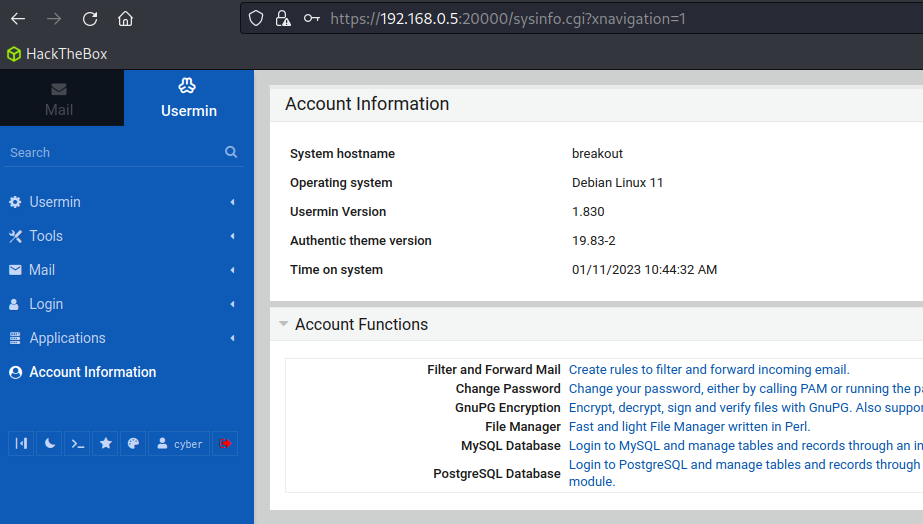Click theme version value '19.83-2'

click(593, 241)
